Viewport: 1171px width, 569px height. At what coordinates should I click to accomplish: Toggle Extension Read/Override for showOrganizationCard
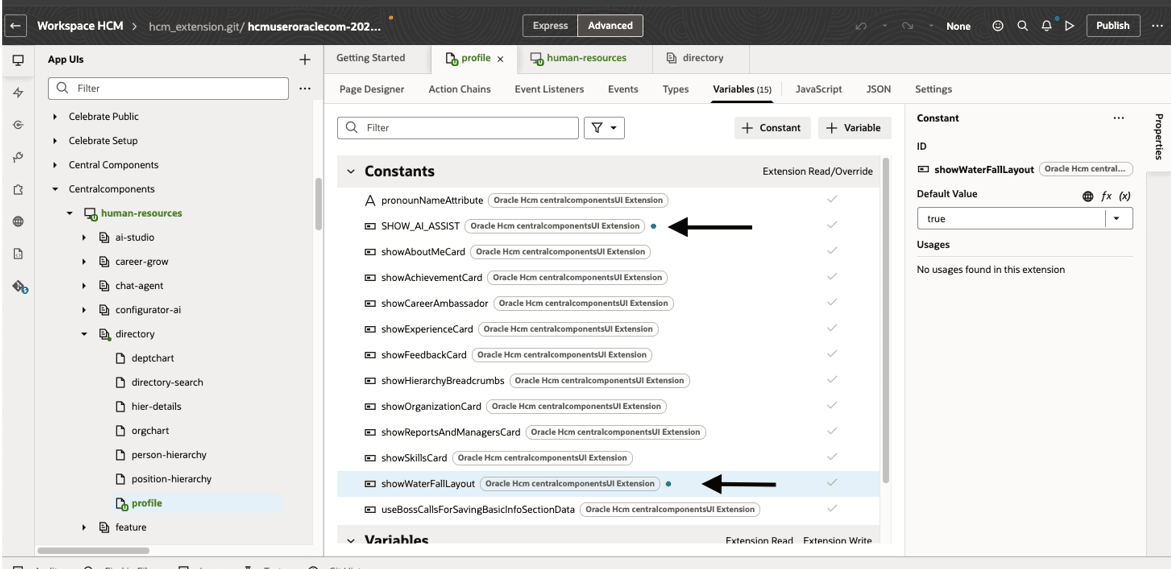point(832,405)
